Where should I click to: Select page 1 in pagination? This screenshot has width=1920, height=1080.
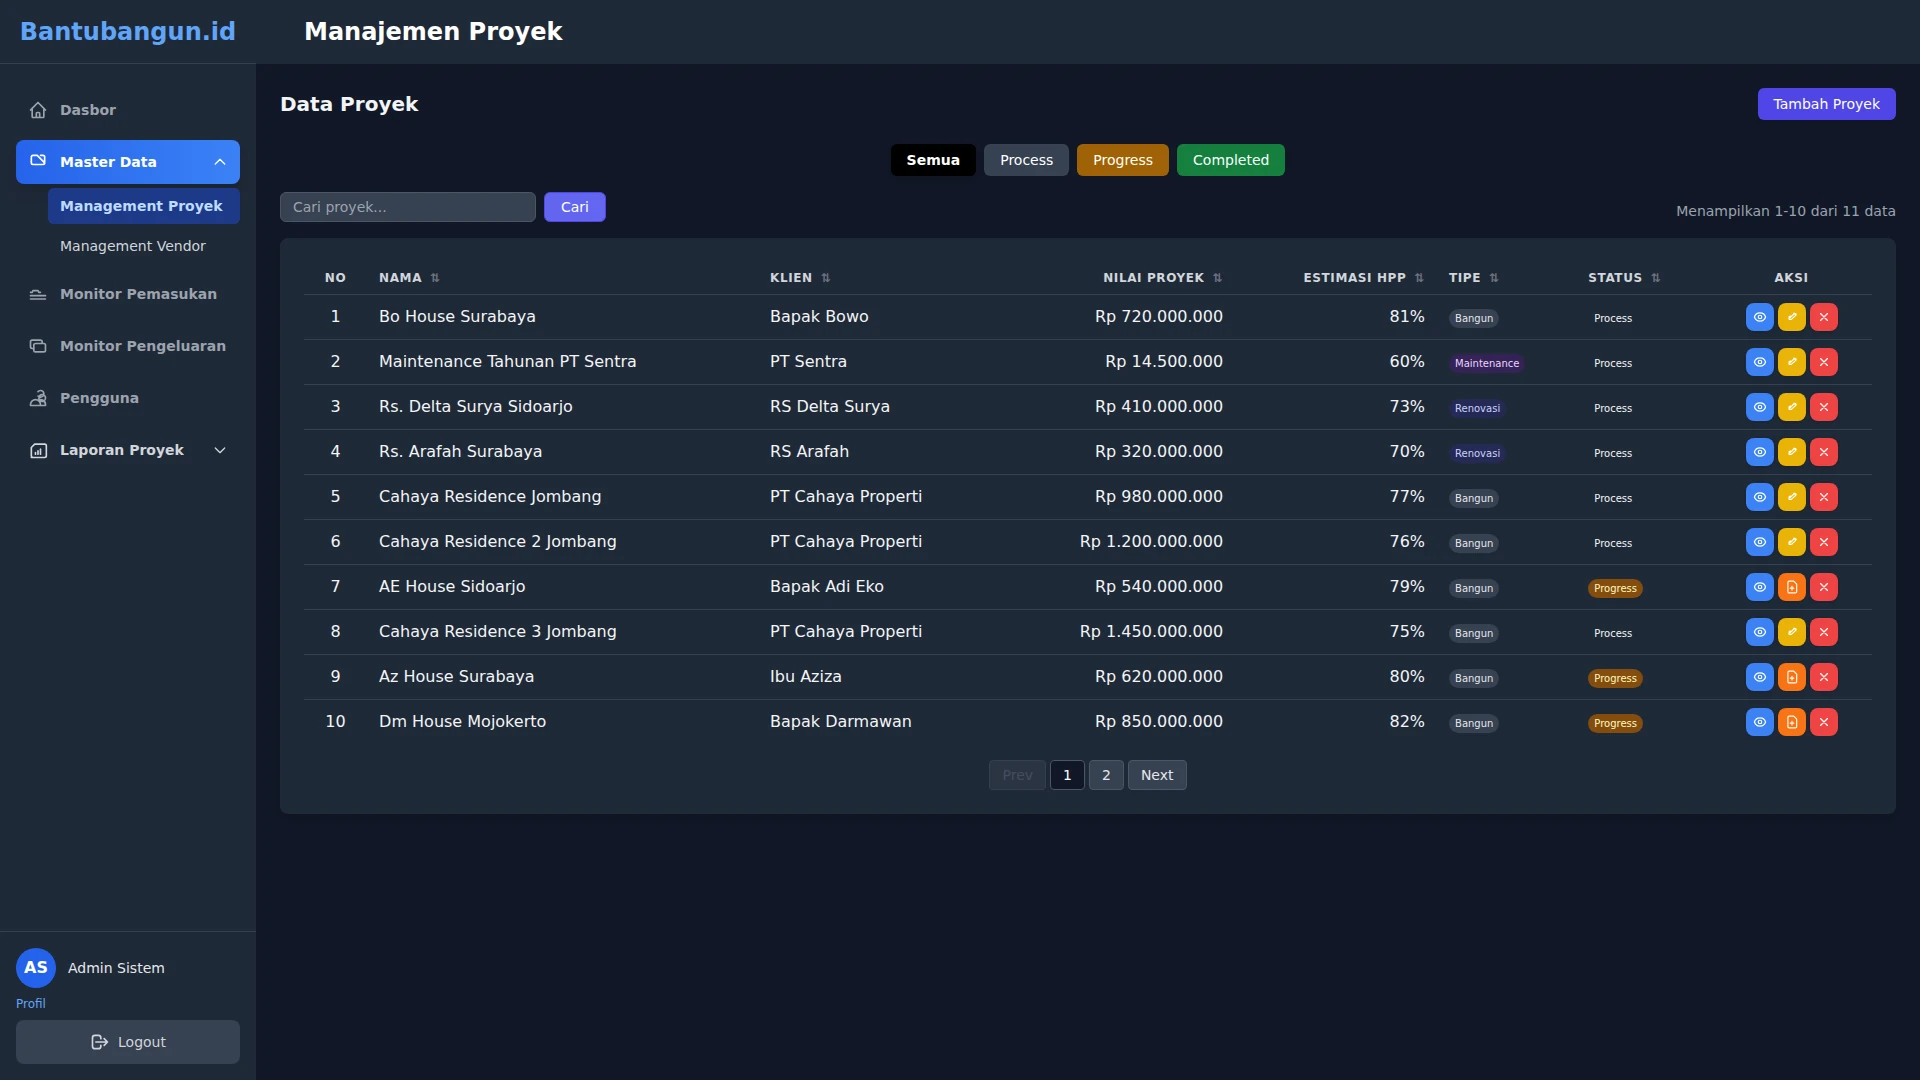click(1067, 775)
